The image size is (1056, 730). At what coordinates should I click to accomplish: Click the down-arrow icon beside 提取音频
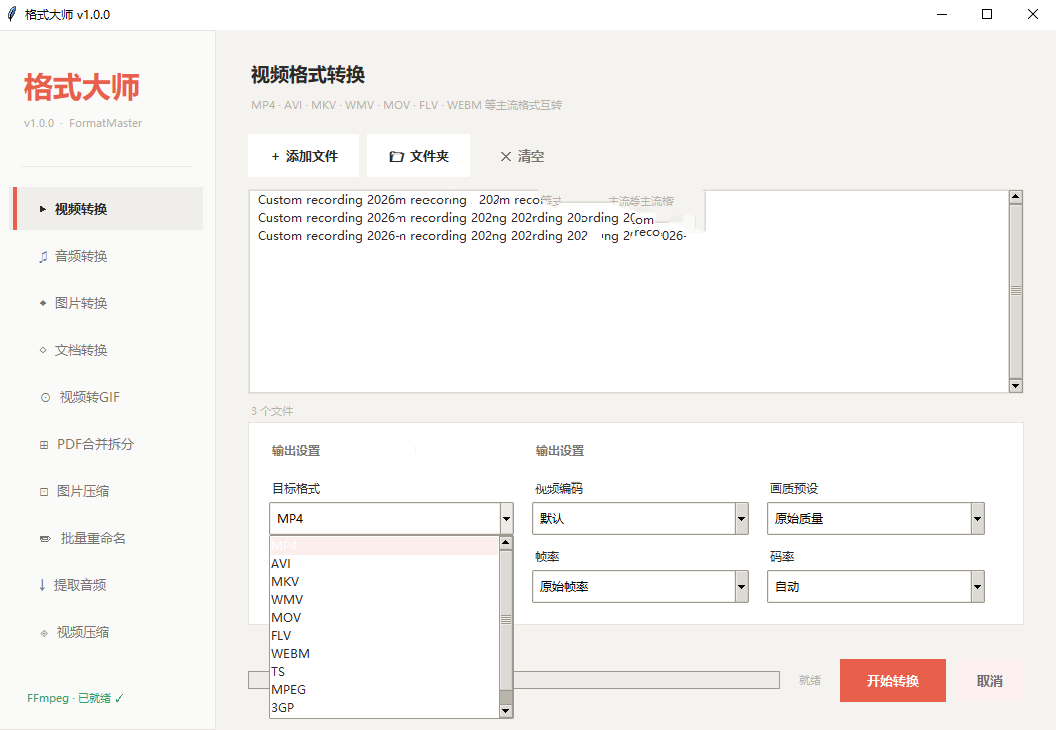[x=42, y=585]
